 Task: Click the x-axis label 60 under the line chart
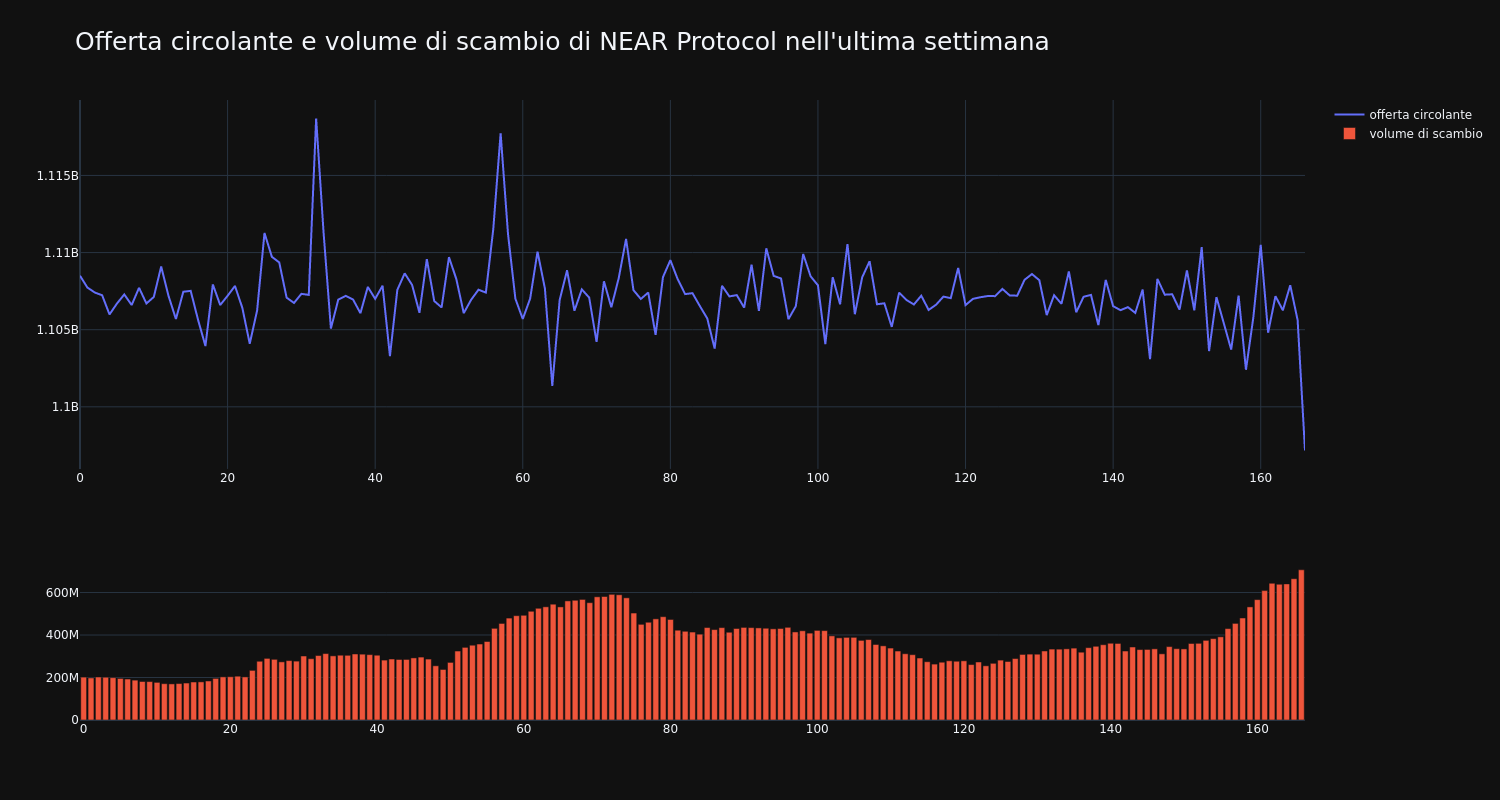pyautogui.click(x=522, y=478)
